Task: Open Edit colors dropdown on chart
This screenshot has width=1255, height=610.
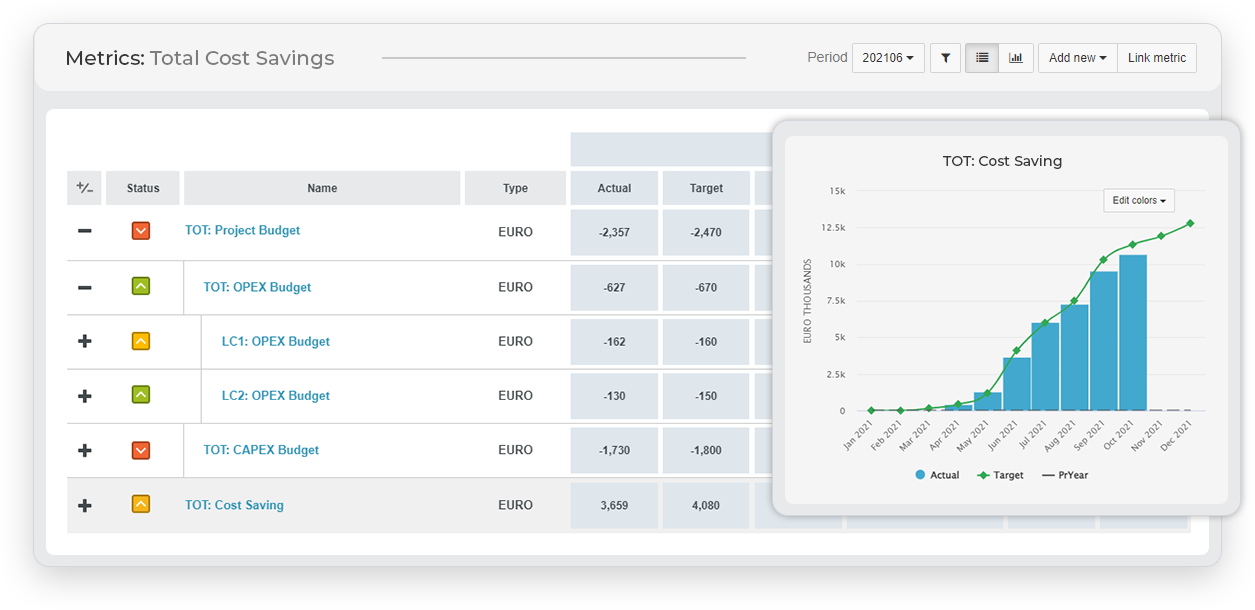Action: [x=1139, y=200]
